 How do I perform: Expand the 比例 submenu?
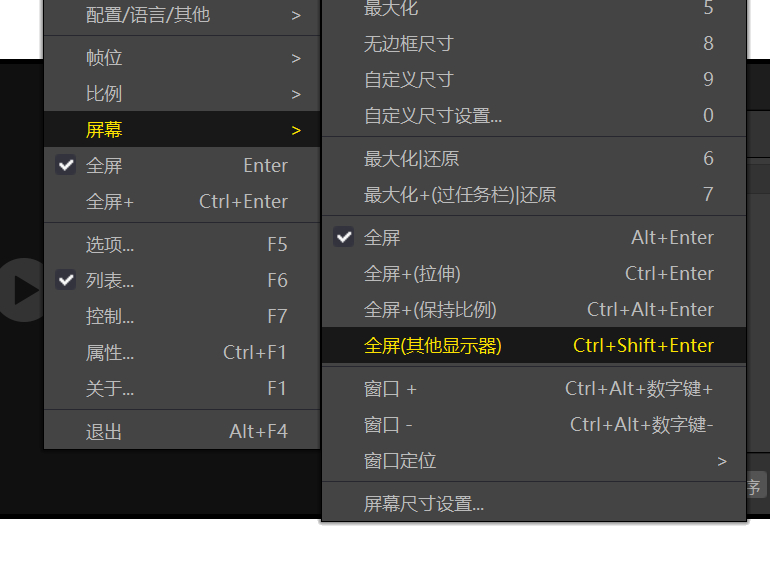point(182,94)
